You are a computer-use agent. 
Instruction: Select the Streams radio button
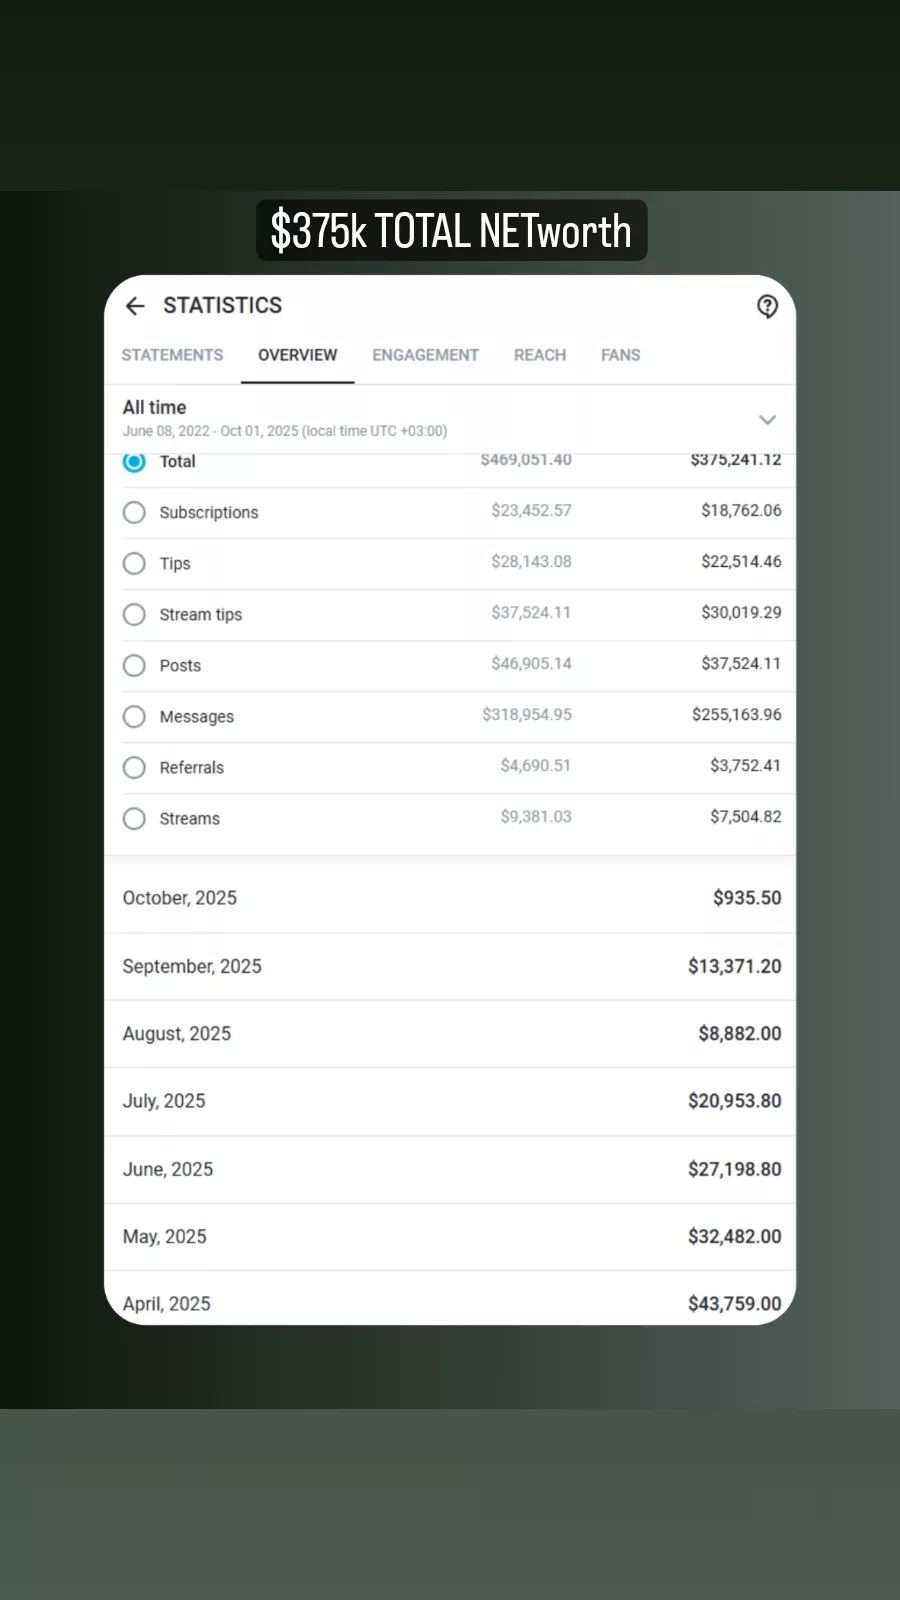click(134, 818)
